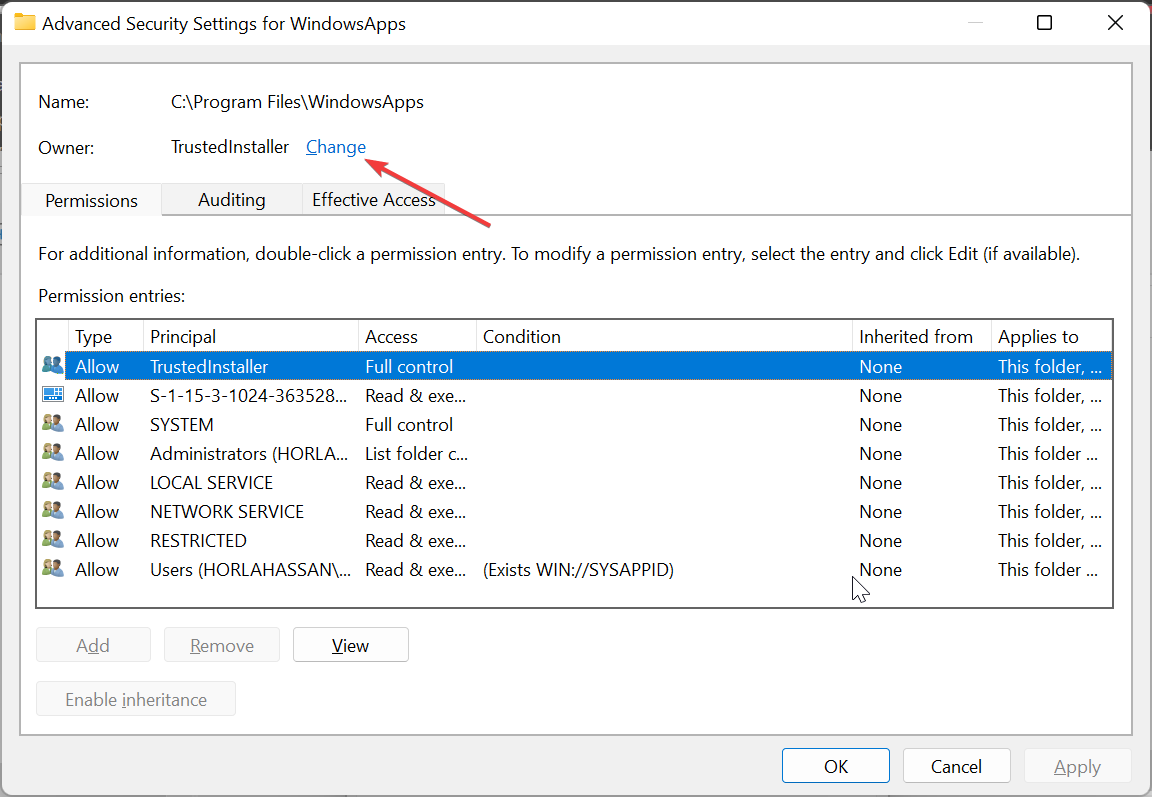Click the SYSTEM entry's user icon
The height and width of the screenshot is (797, 1152).
click(52, 424)
